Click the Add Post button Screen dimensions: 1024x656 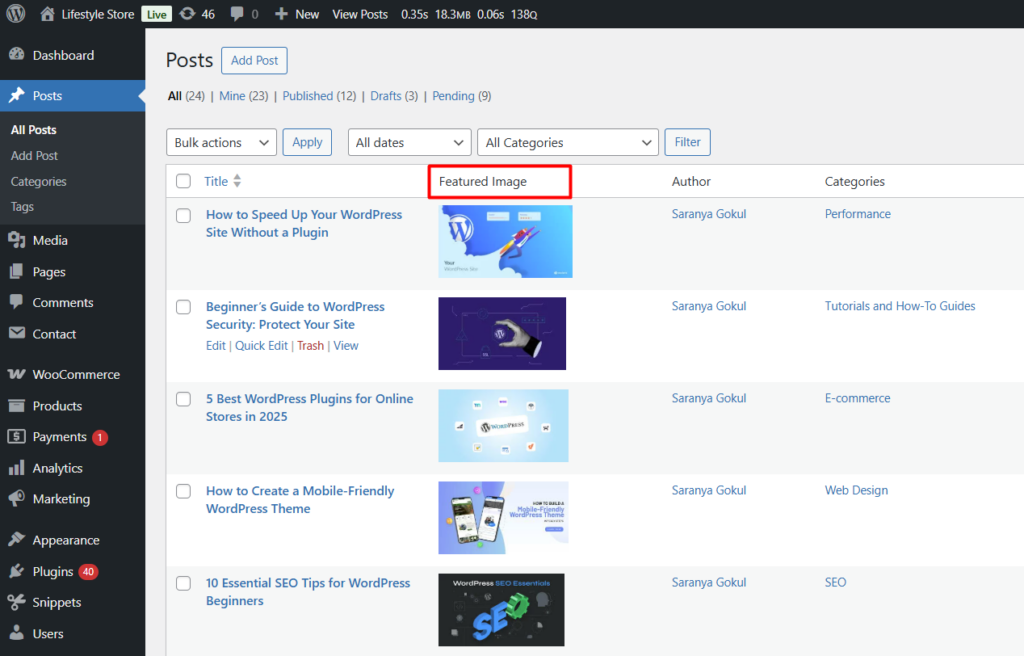coord(254,60)
